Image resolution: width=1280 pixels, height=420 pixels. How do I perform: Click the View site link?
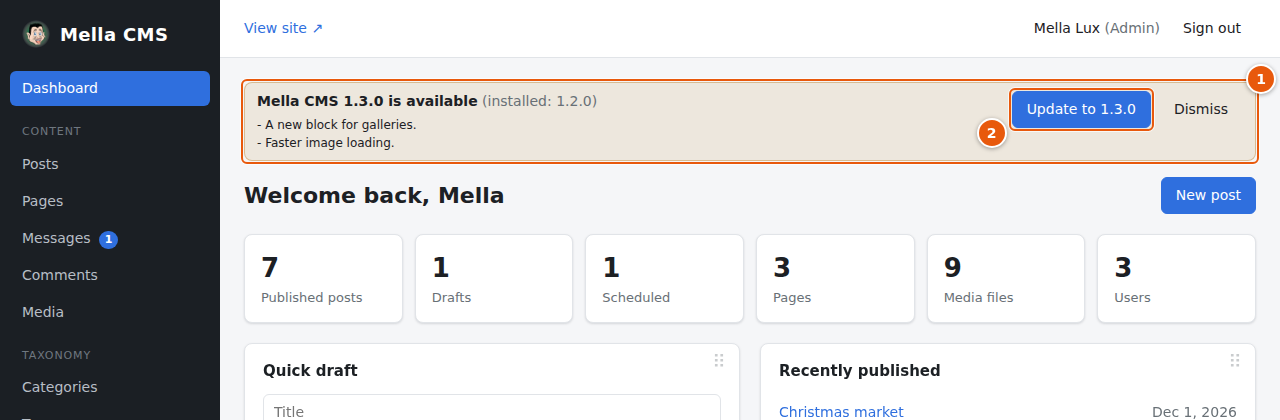pyautogui.click(x=284, y=28)
